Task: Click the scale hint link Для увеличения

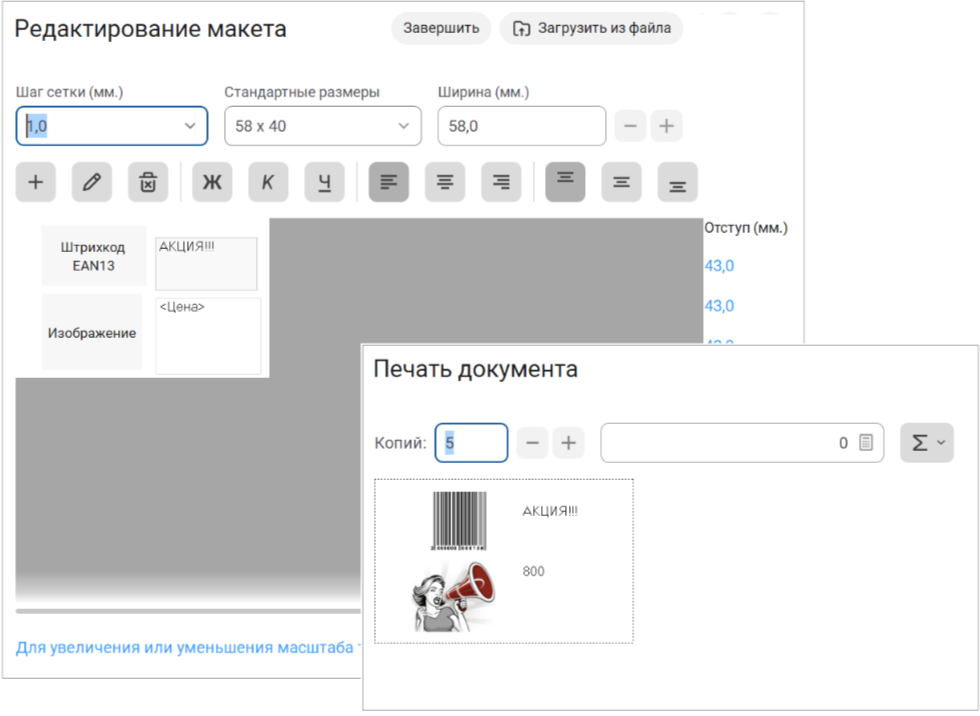Action: (188, 647)
